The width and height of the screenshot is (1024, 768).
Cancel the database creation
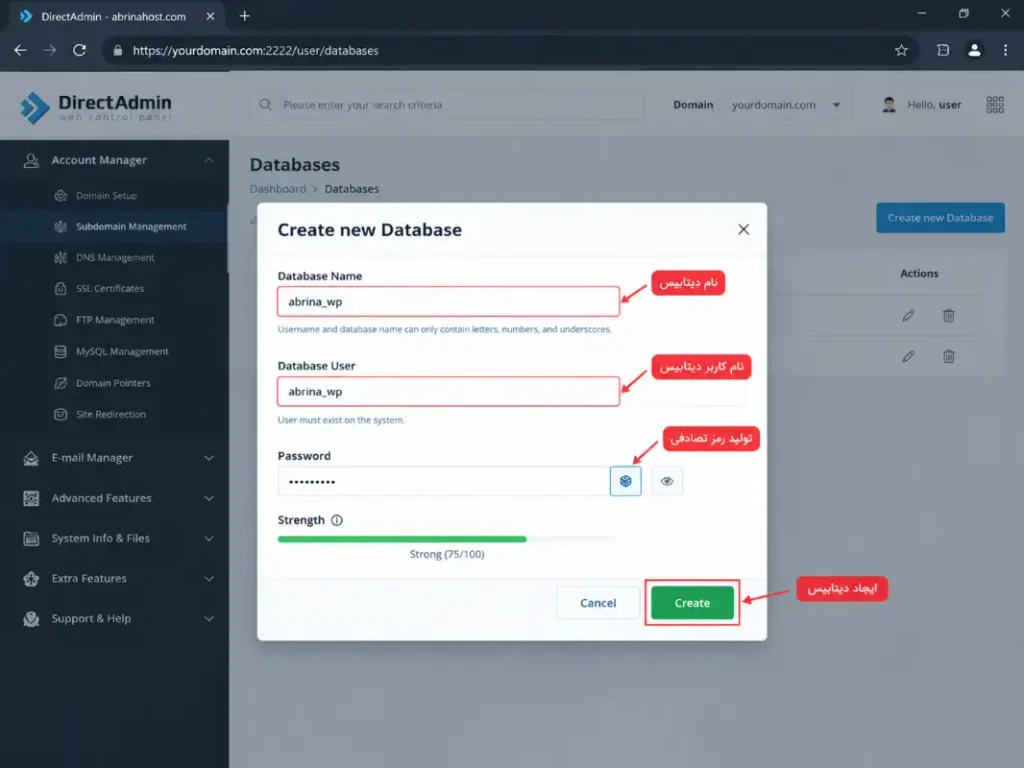pyautogui.click(x=598, y=603)
